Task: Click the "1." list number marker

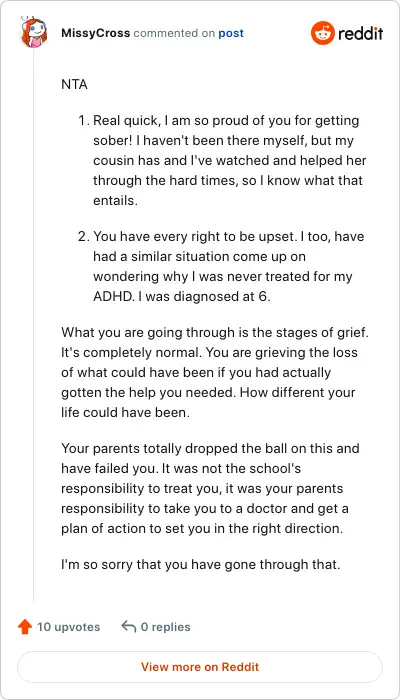Action: click(84, 121)
